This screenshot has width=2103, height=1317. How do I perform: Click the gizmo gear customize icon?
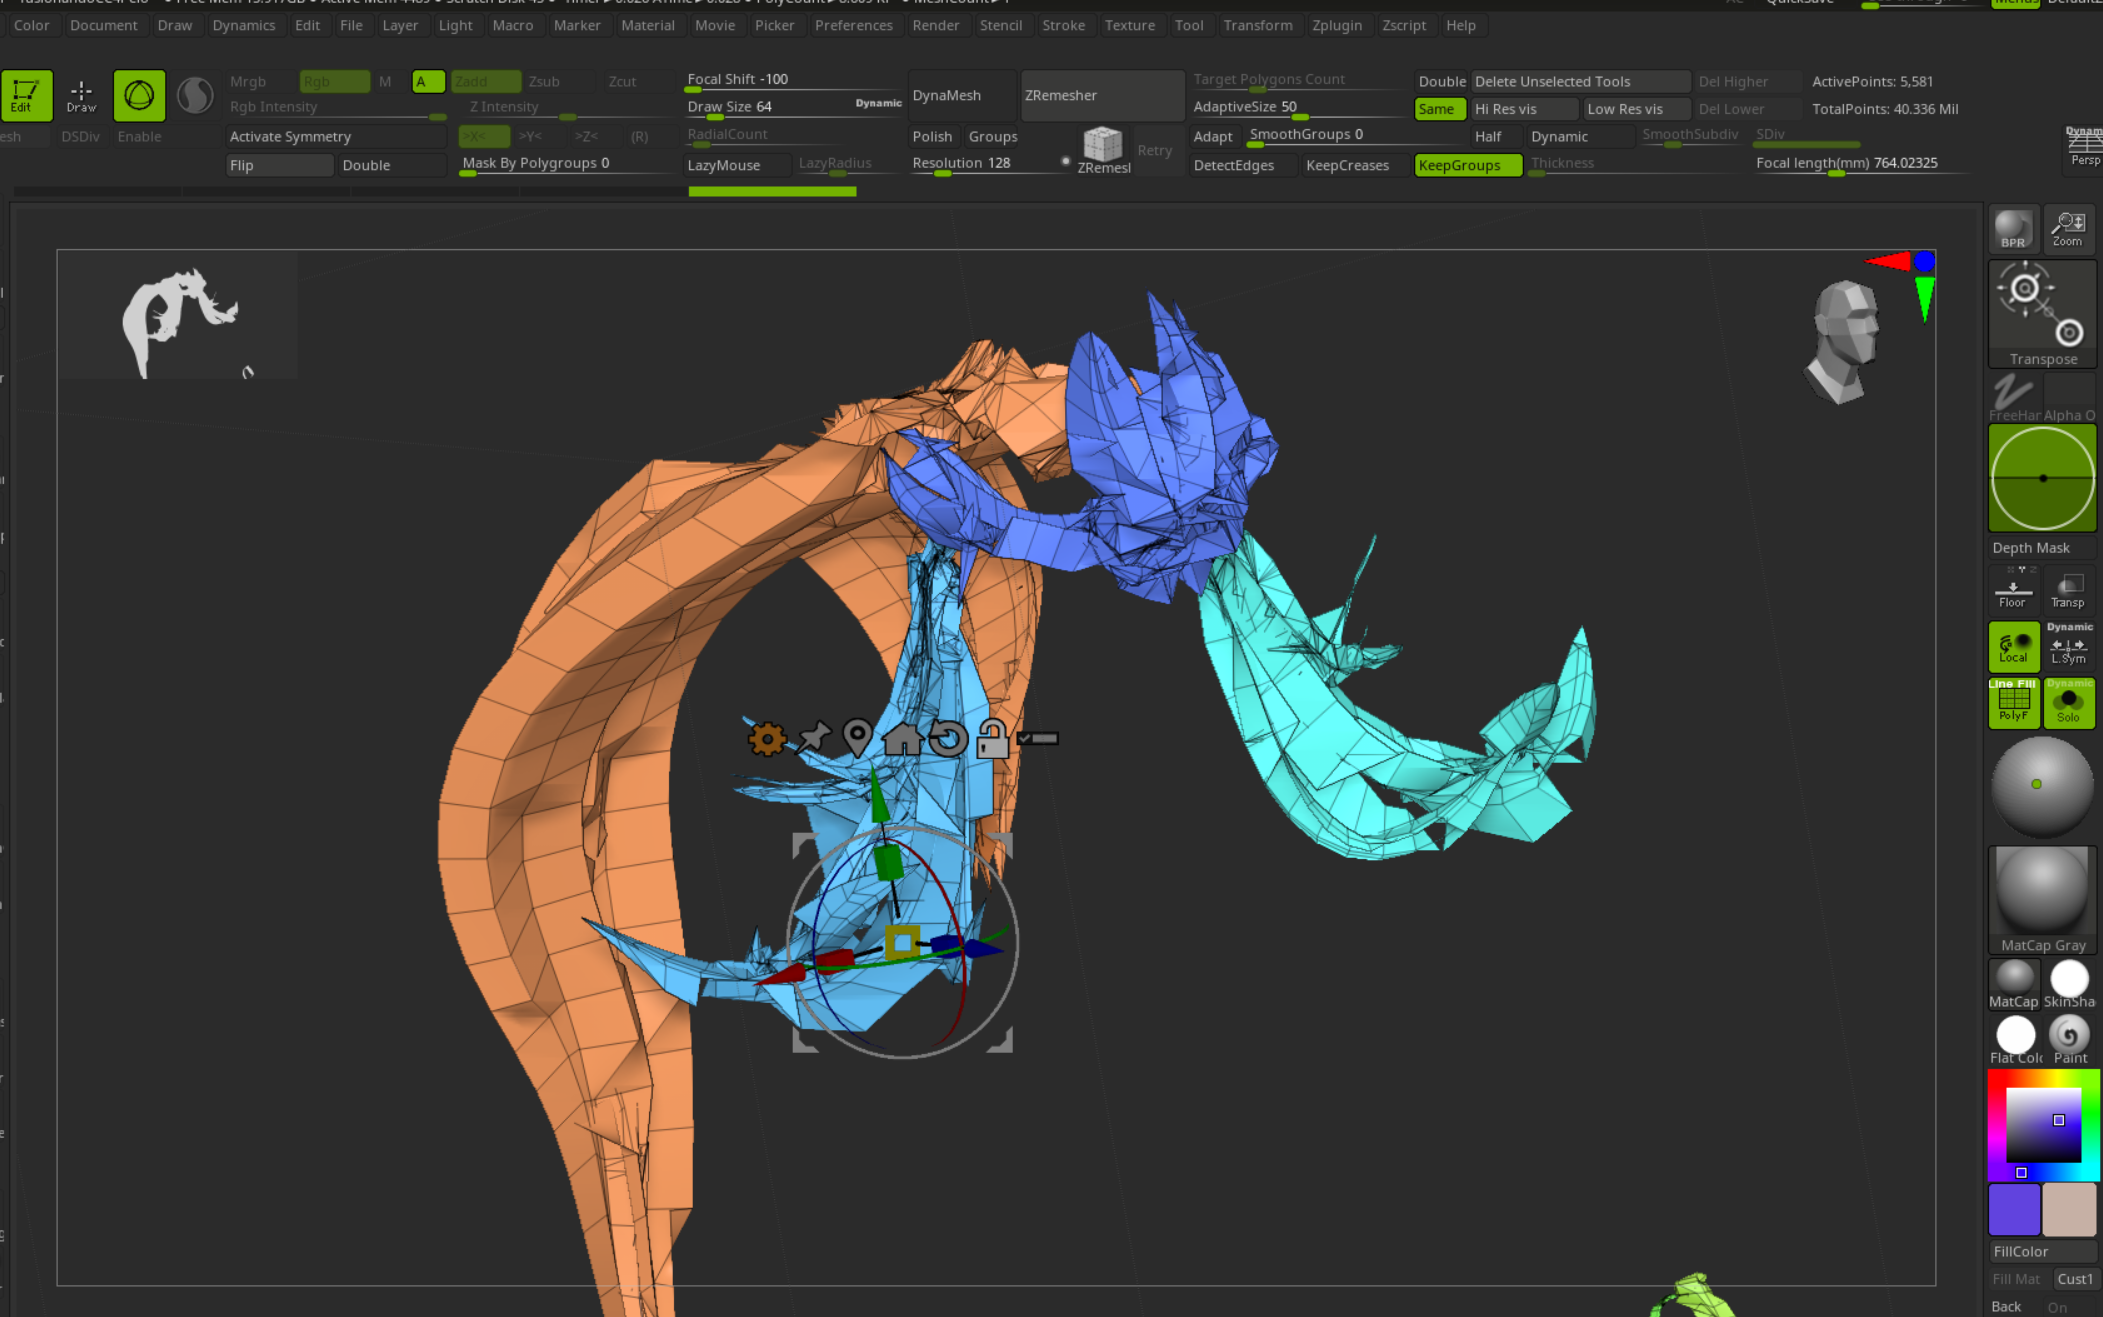(x=767, y=739)
